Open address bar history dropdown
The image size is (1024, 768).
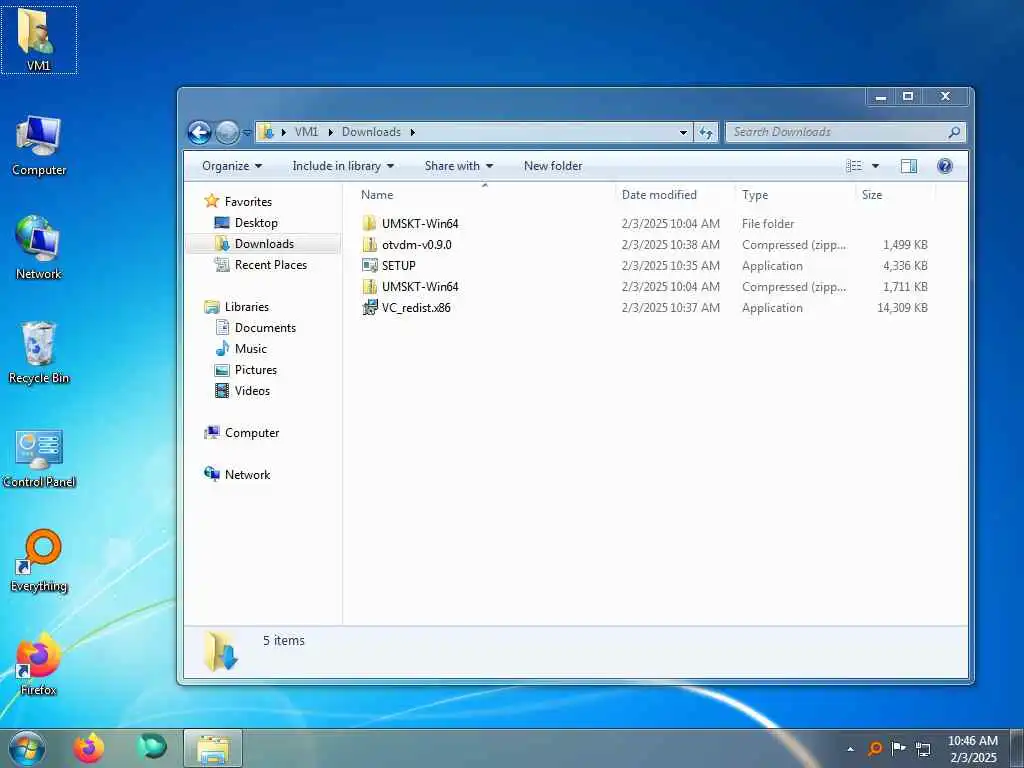coord(683,133)
